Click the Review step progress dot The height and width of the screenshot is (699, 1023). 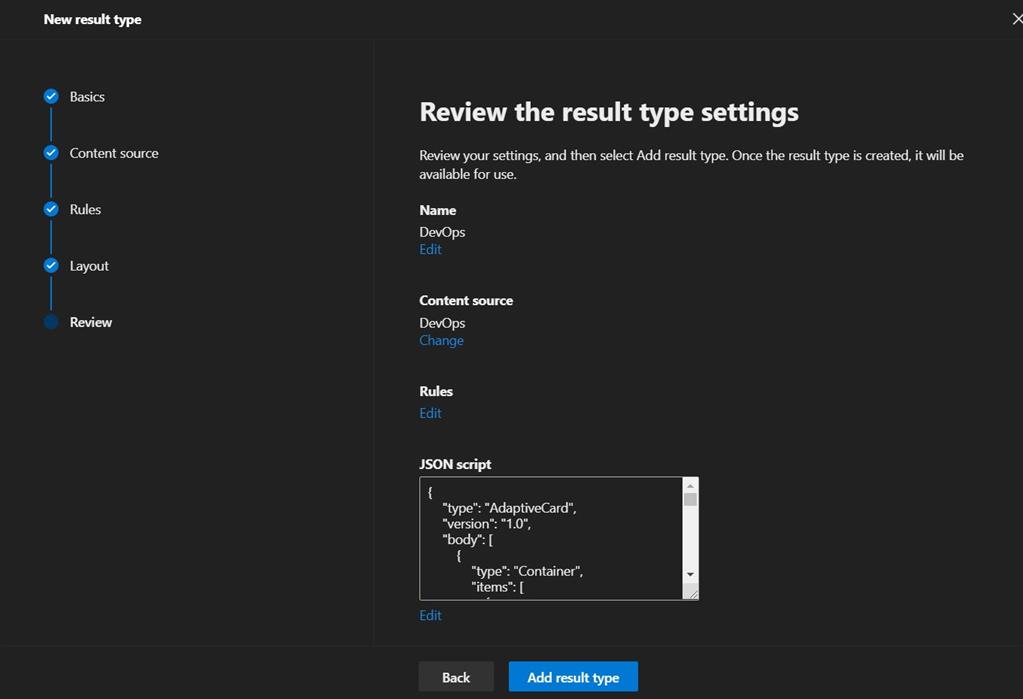(50, 321)
